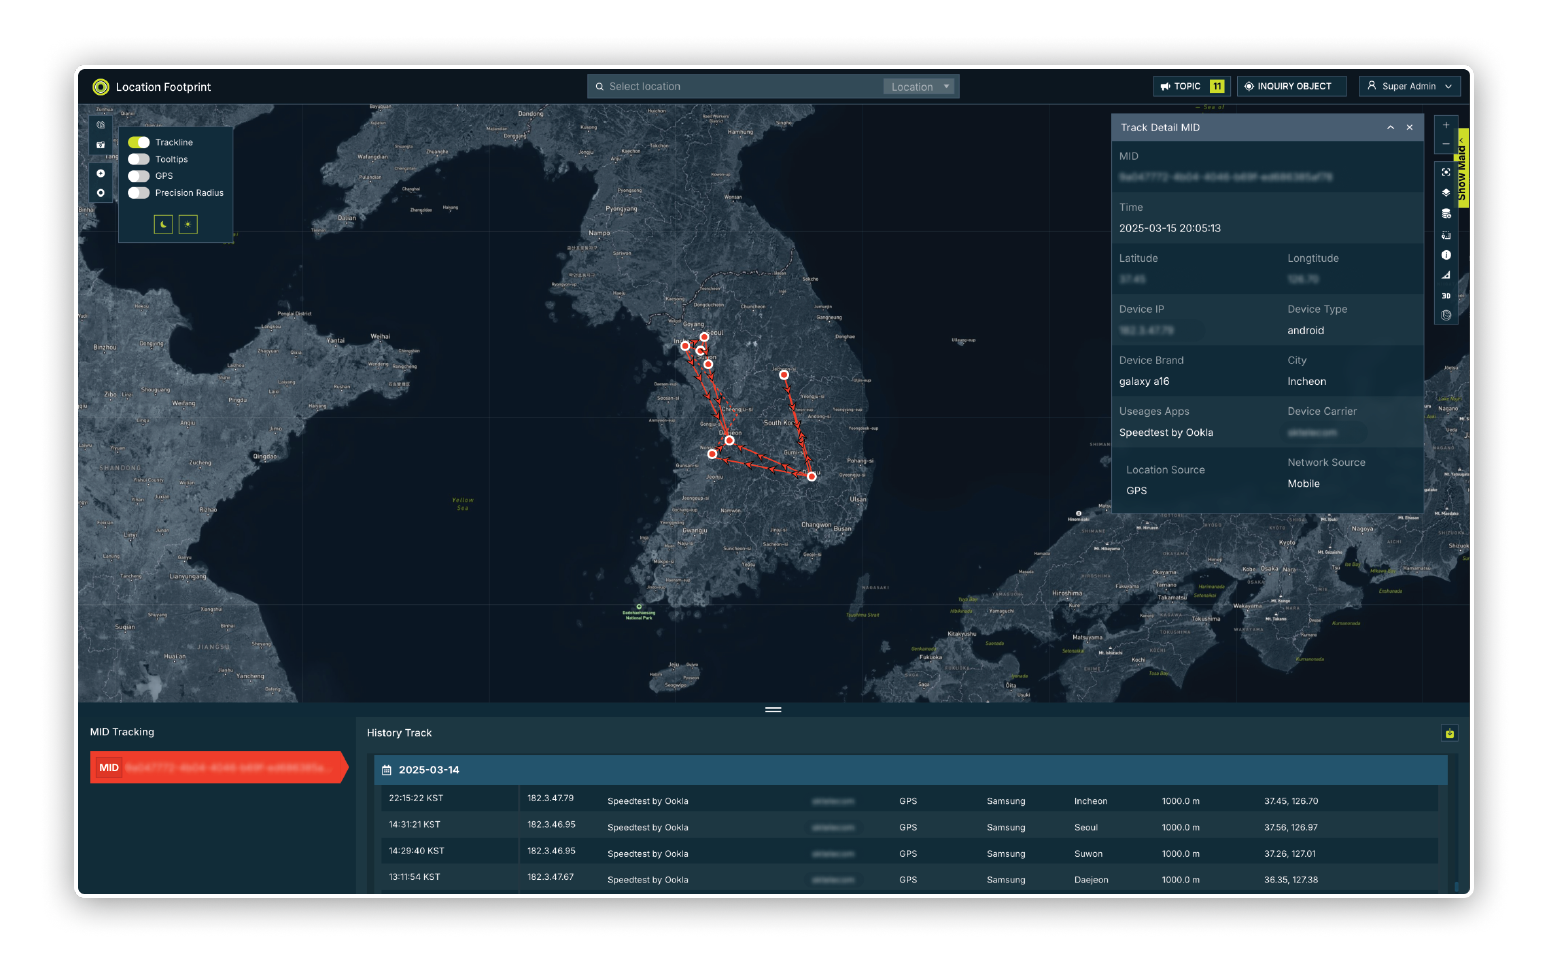The height and width of the screenshot is (972, 1550).
Task: Open the Super Admin user menu
Action: coord(1410,87)
